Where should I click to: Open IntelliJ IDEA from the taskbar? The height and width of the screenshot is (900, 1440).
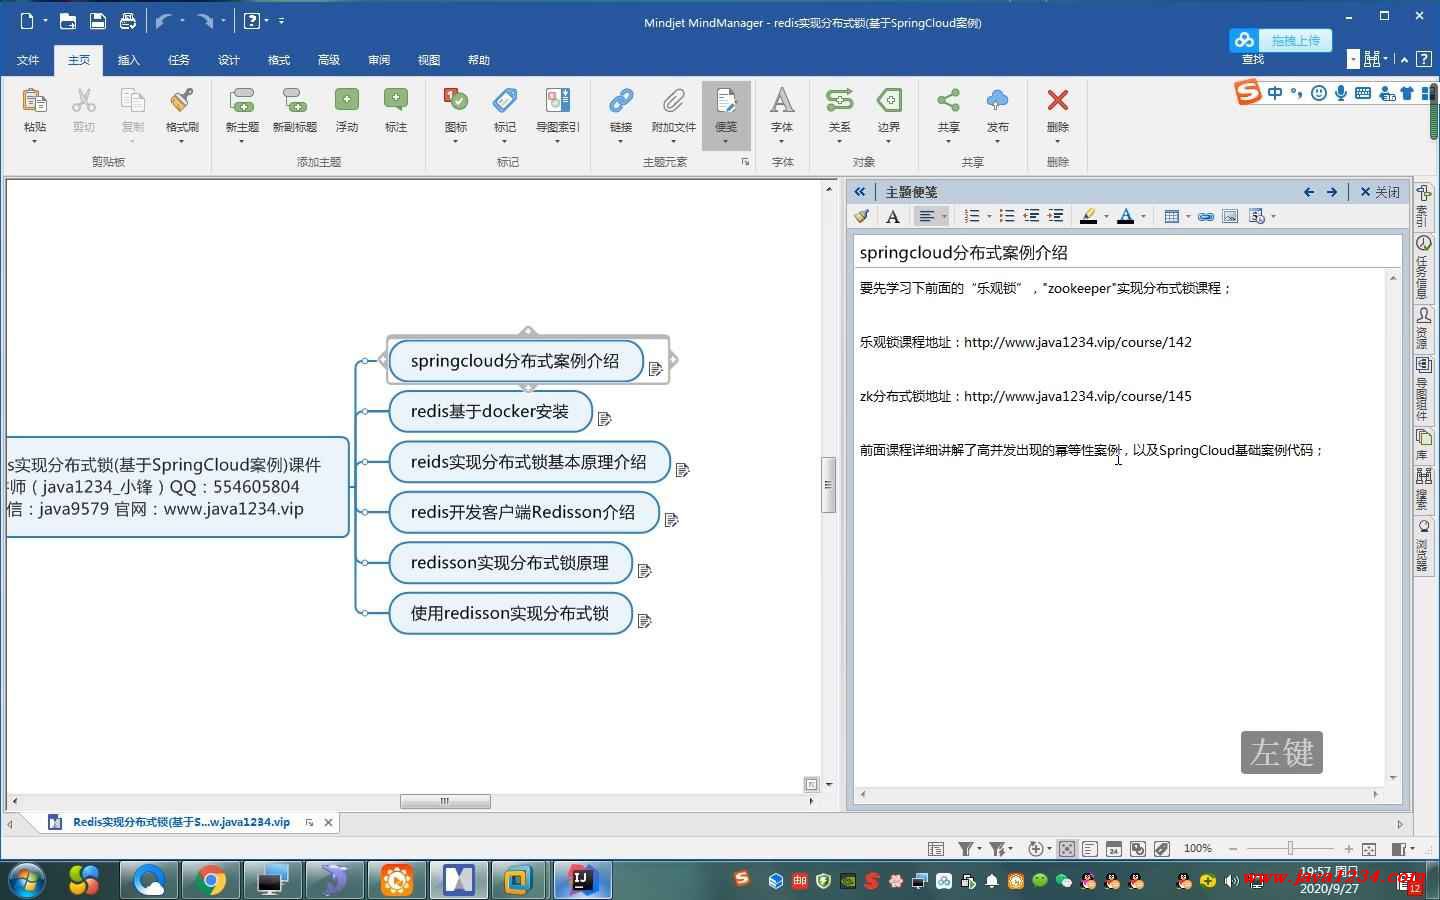(x=582, y=880)
